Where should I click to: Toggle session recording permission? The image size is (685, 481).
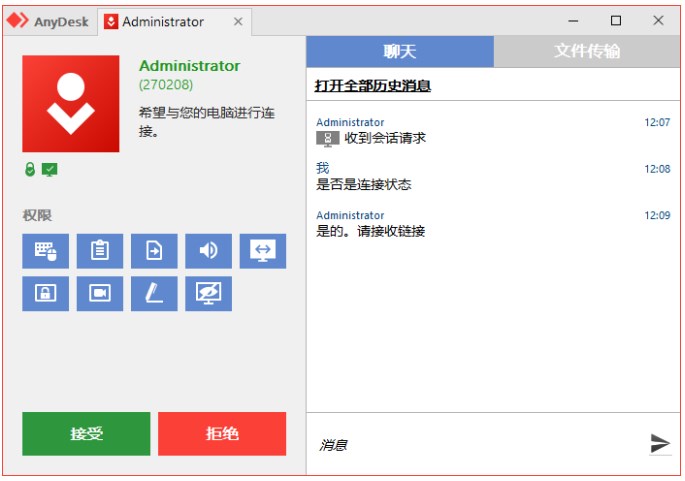tap(100, 293)
